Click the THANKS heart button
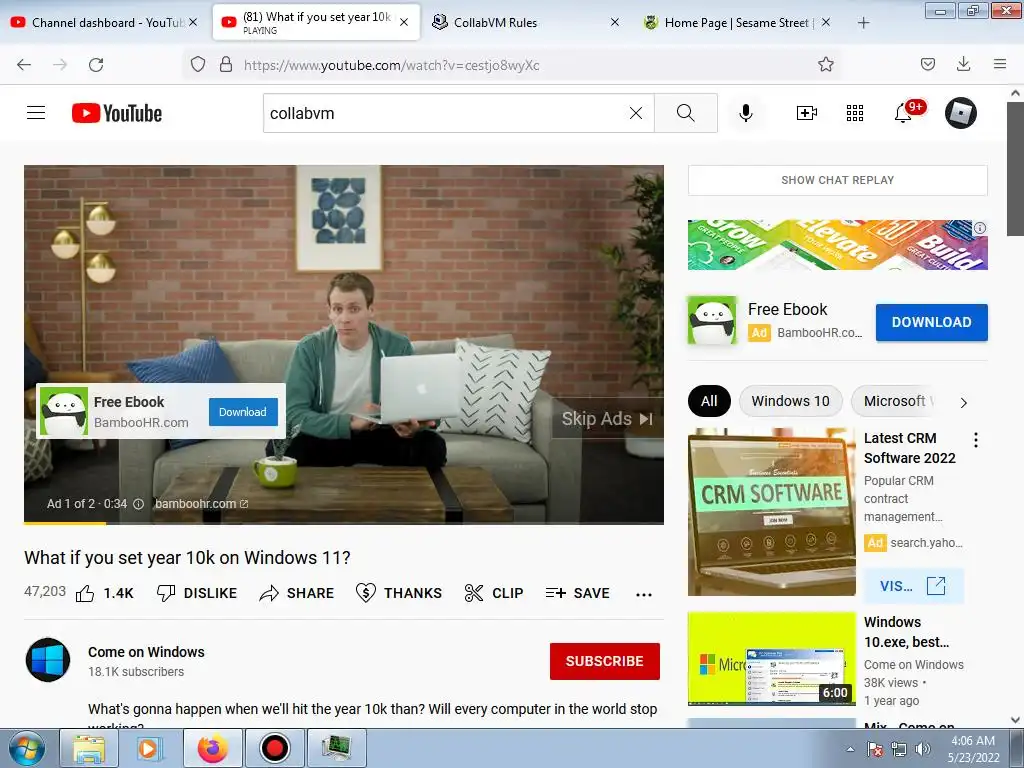This screenshot has height=768, width=1024. pyautogui.click(x=399, y=593)
